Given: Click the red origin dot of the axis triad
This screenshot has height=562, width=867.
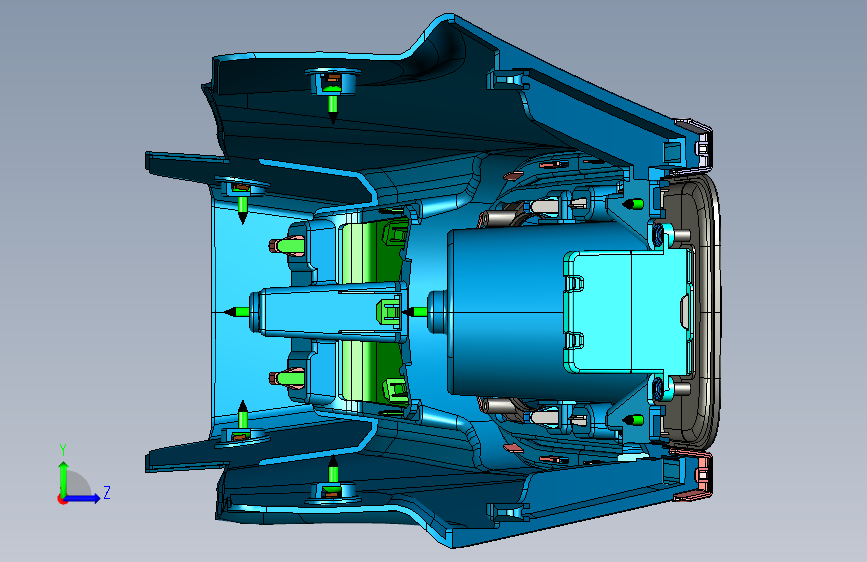Looking at the screenshot, I should (x=61, y=499).
